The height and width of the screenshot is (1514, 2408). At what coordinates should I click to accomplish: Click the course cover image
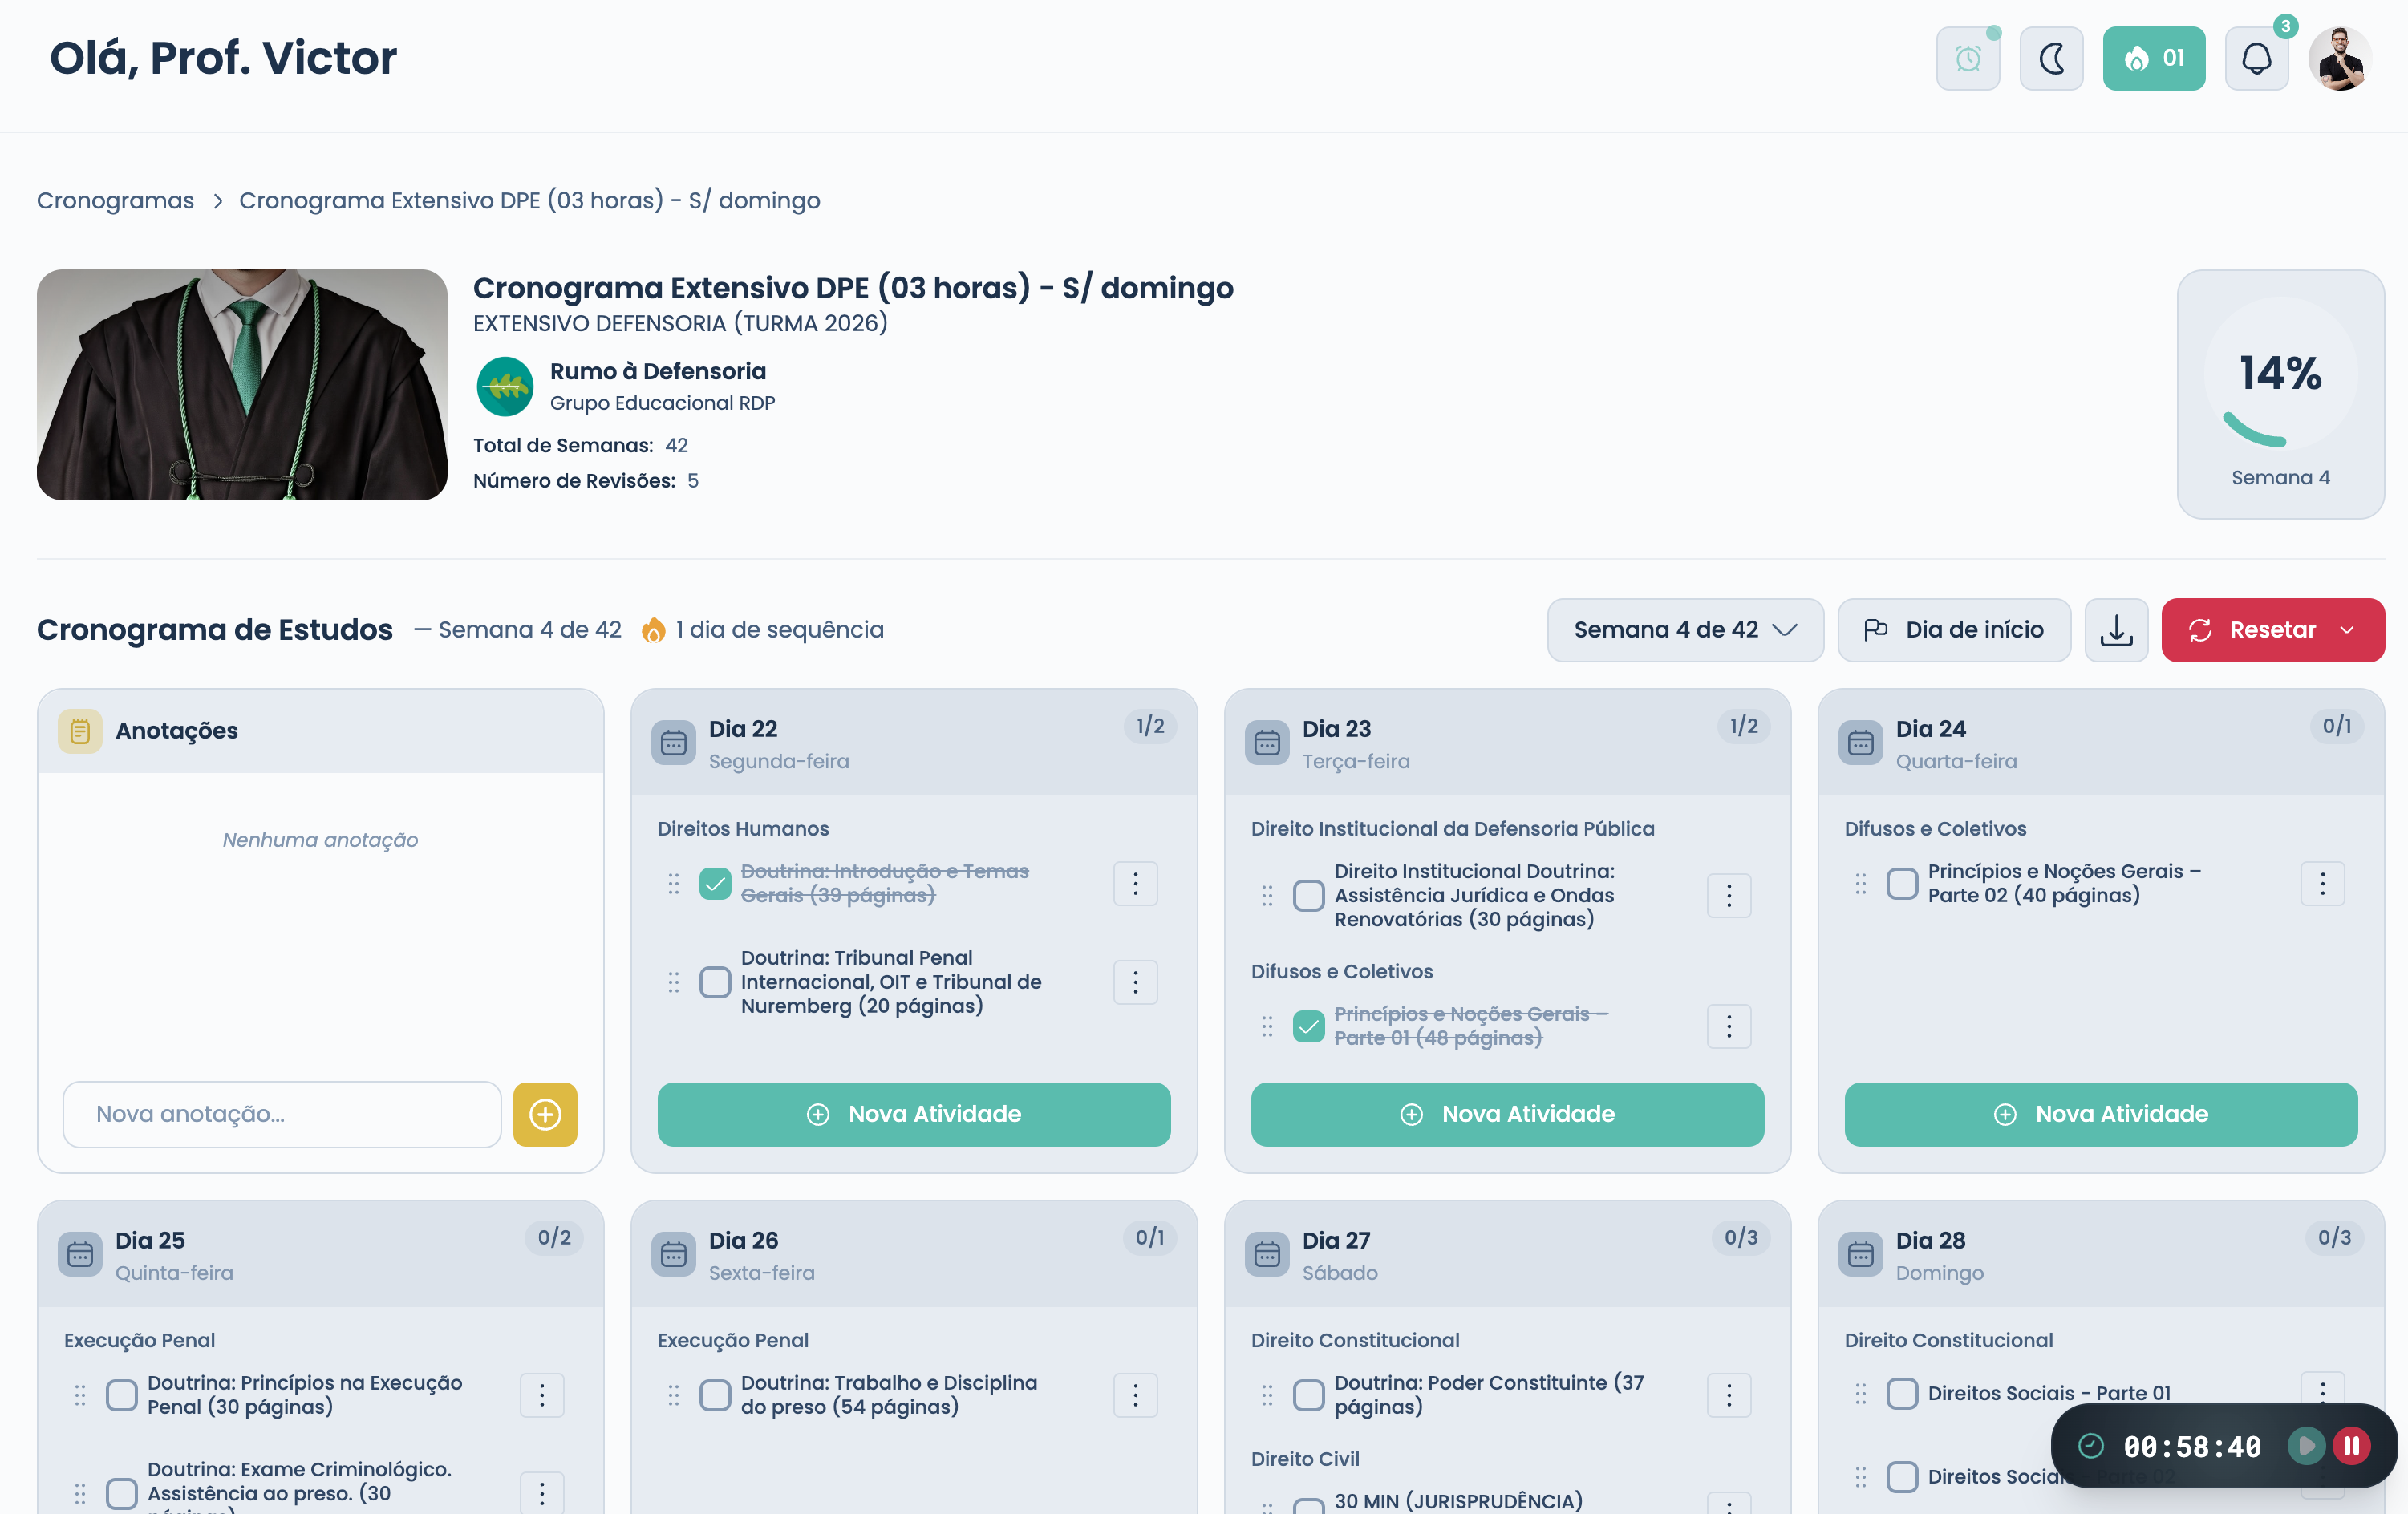point(242,384)
